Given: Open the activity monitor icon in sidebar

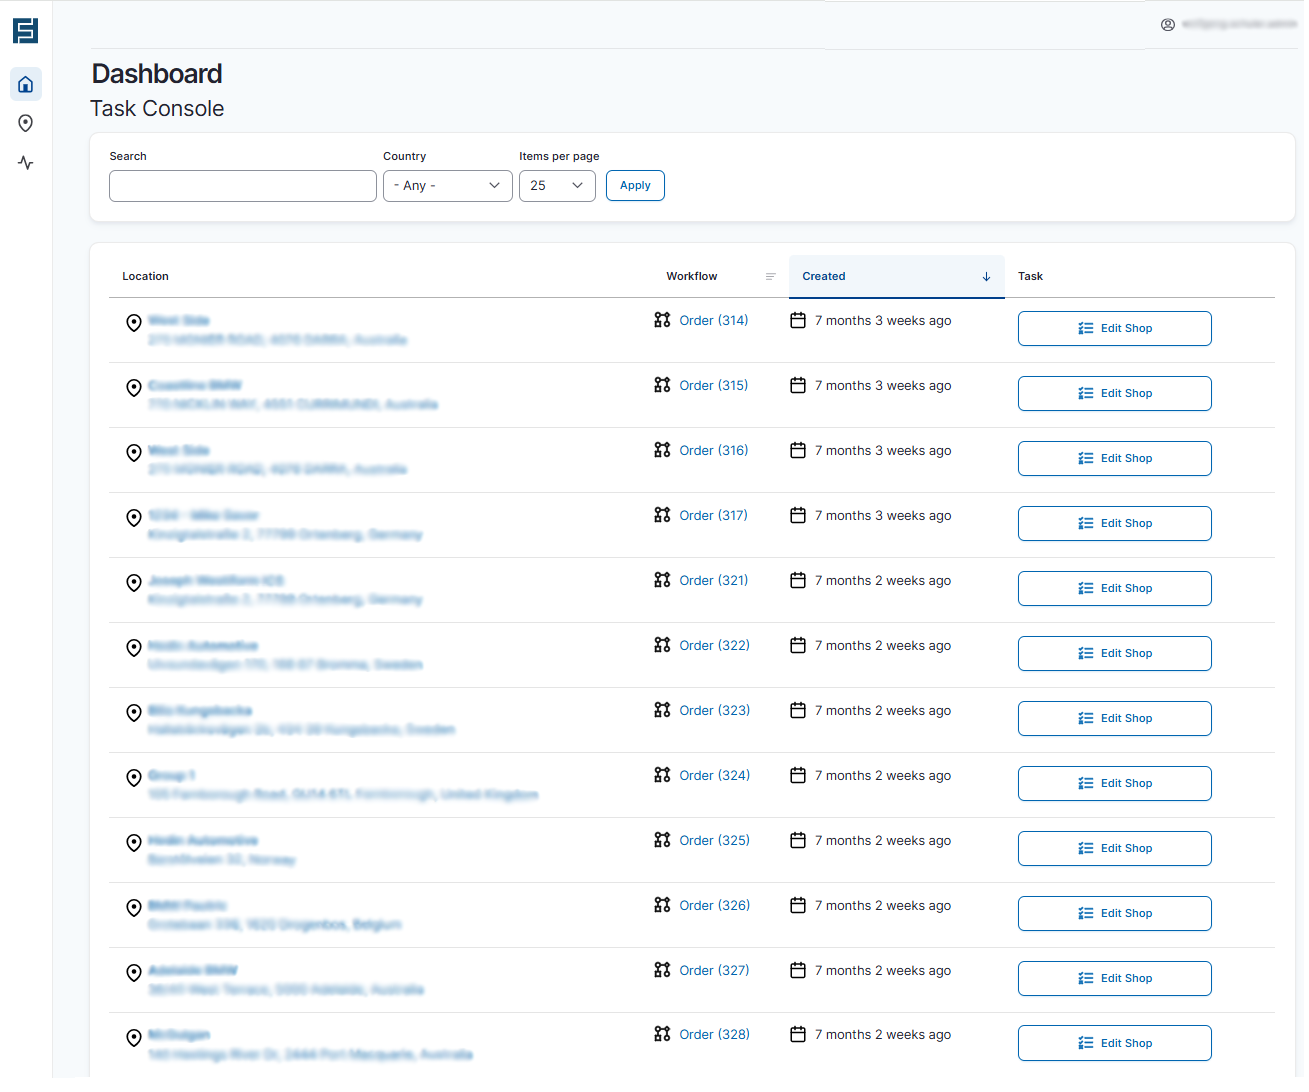Looking at the screenshot, I should tap(25, 162).
